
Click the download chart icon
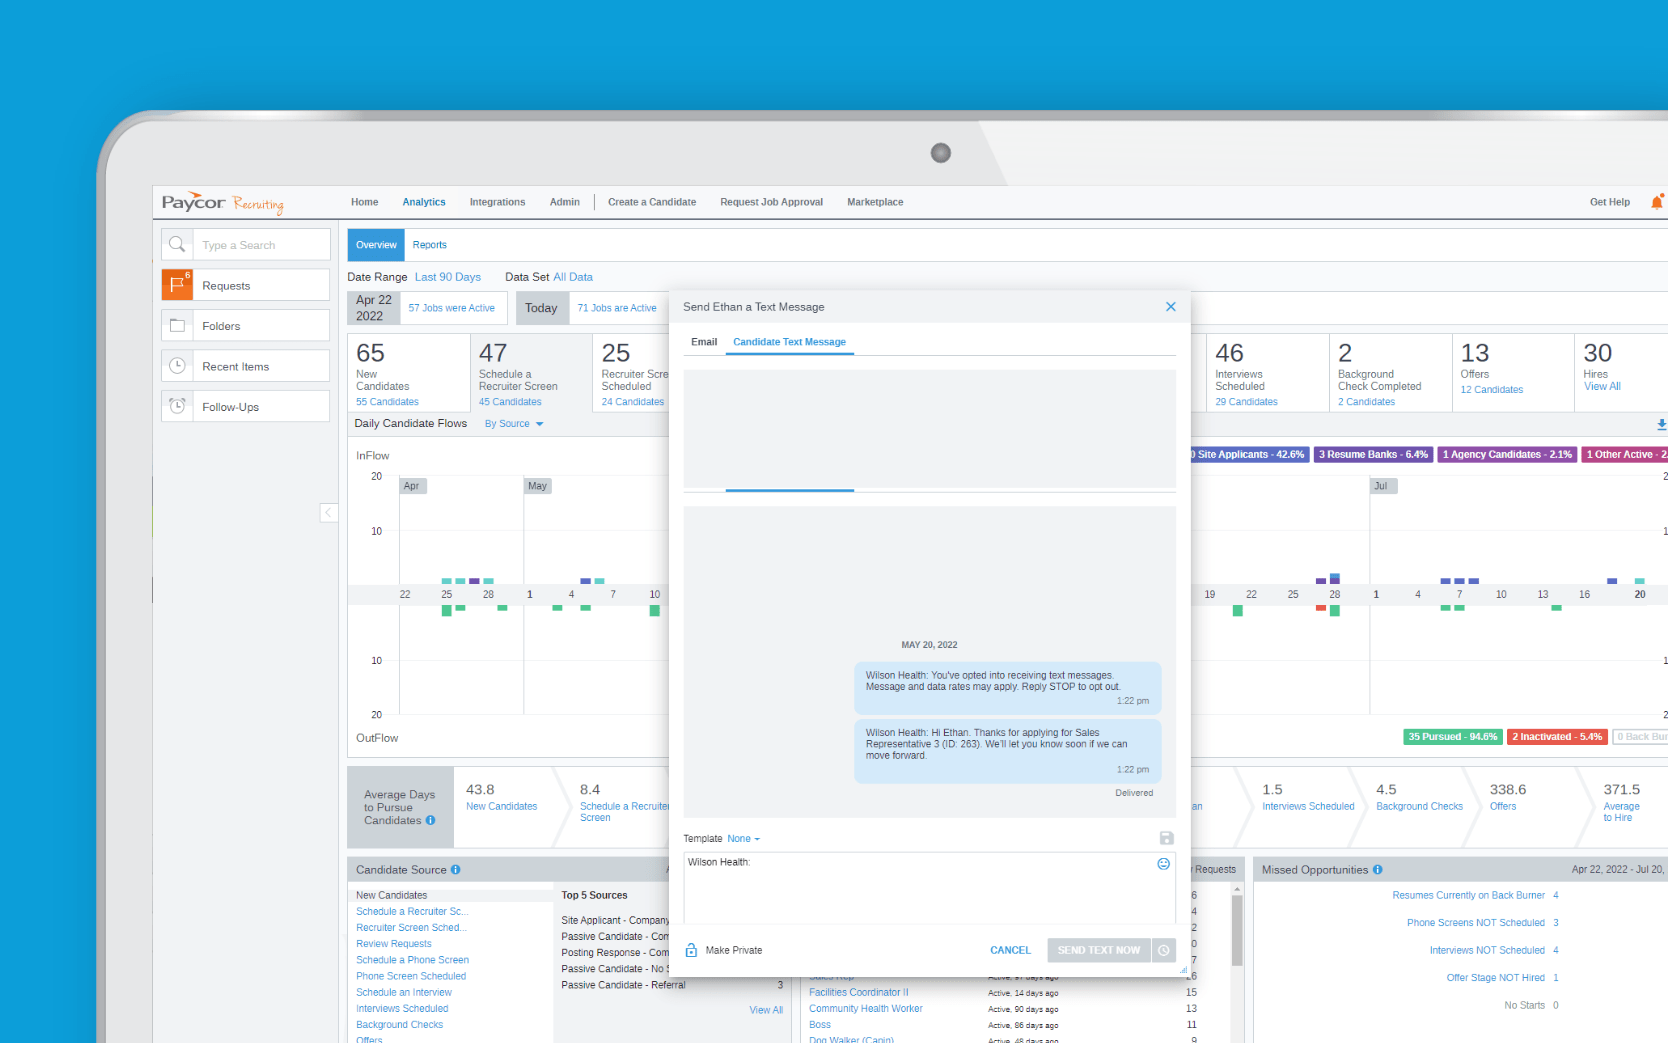(x=1661, y=425)
